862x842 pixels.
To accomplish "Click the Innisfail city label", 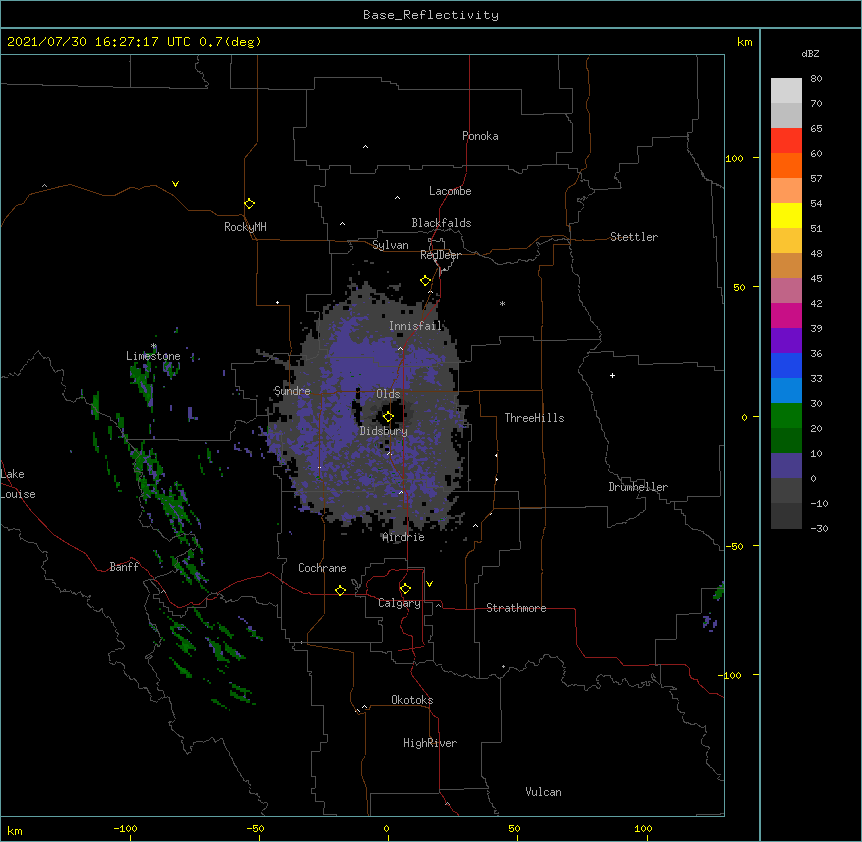I will tap(415, 326).
